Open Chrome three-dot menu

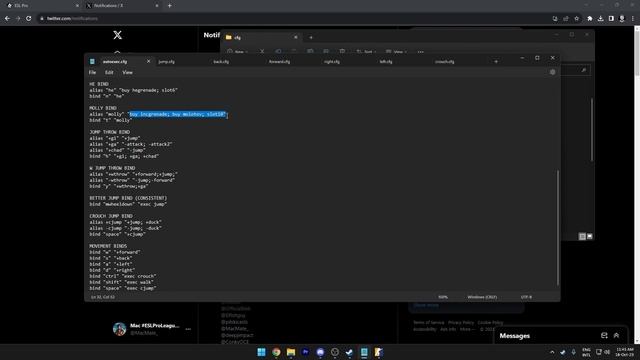[633, 18]
